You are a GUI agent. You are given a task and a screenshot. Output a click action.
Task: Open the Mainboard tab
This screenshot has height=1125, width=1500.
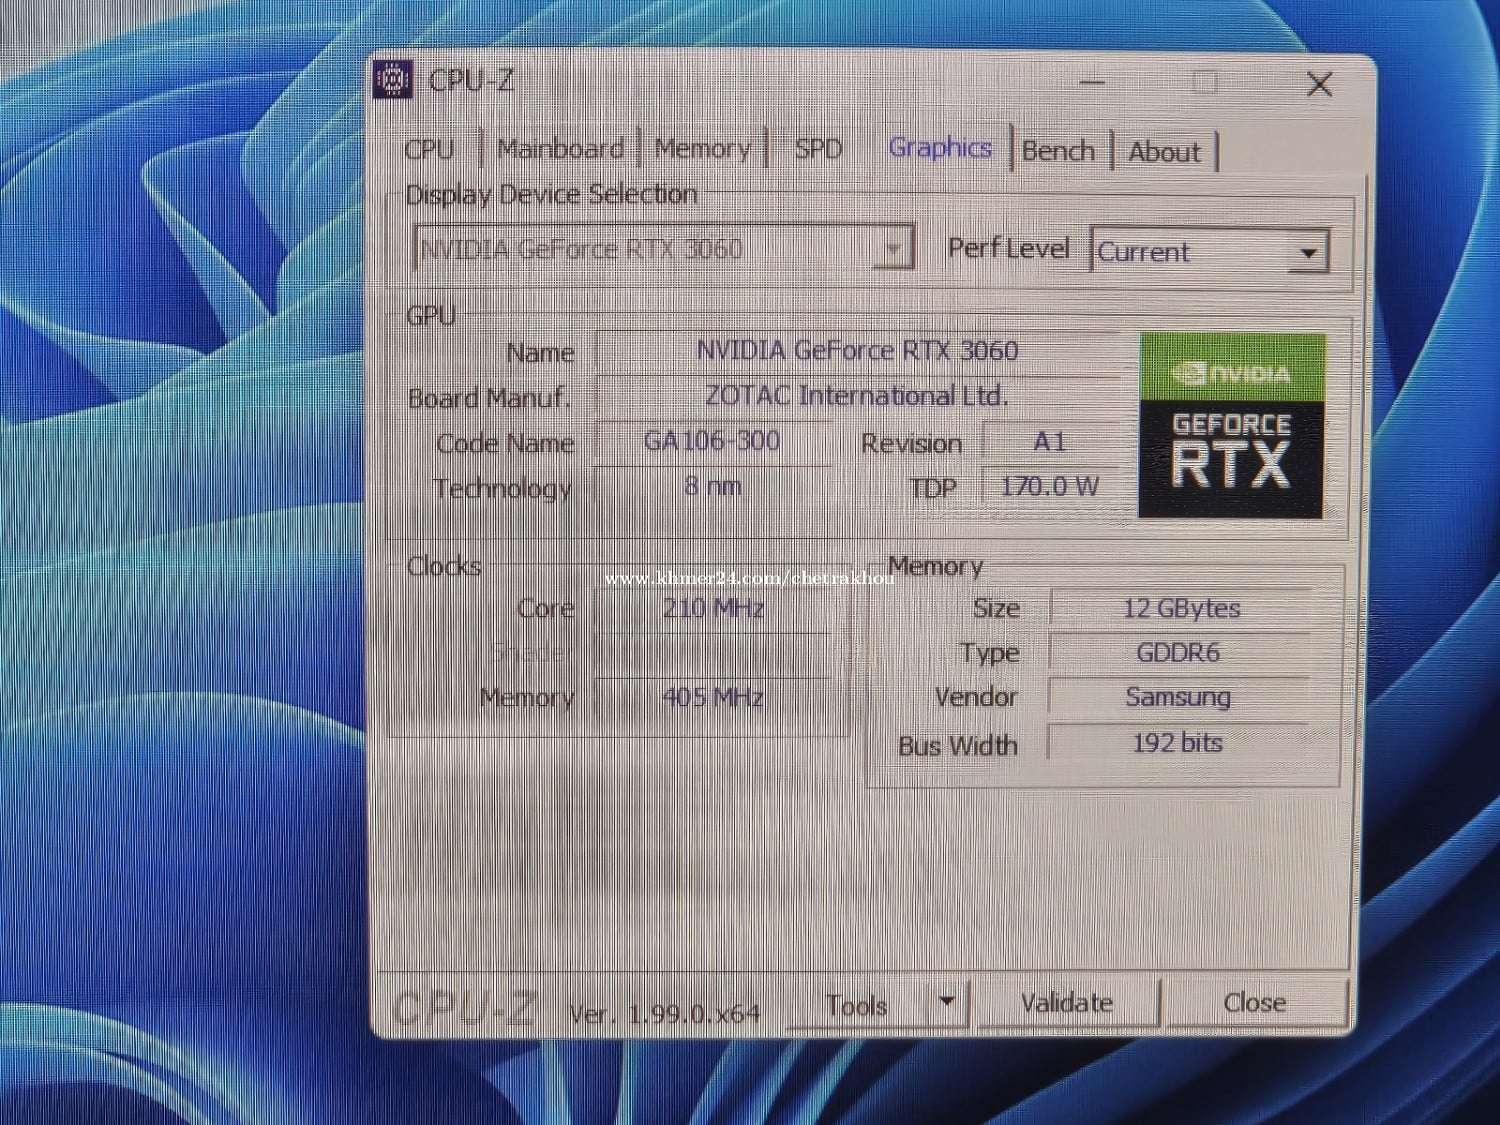coord(560,149)
